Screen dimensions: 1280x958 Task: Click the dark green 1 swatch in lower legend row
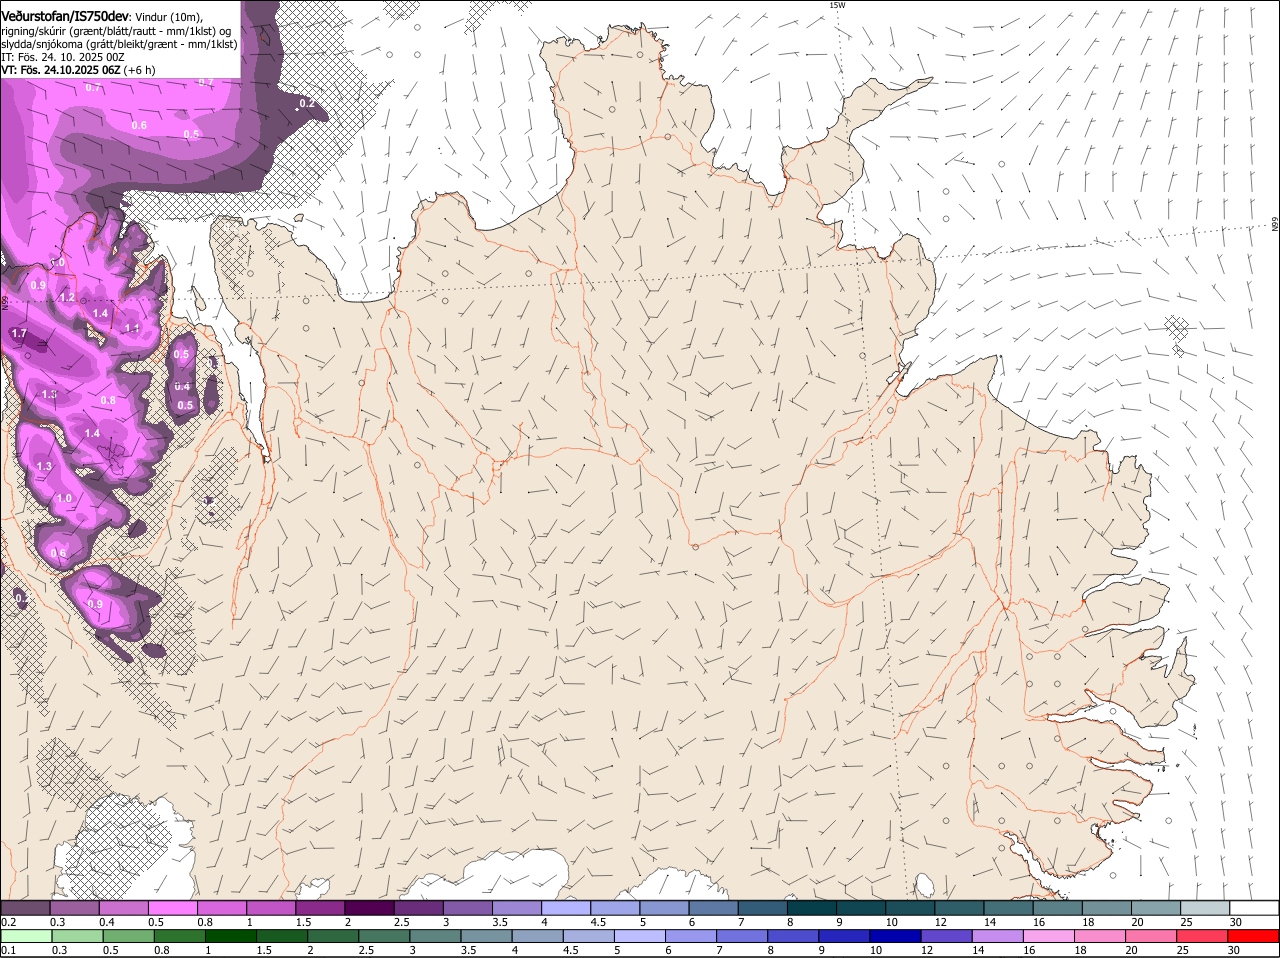coord(232,936)
